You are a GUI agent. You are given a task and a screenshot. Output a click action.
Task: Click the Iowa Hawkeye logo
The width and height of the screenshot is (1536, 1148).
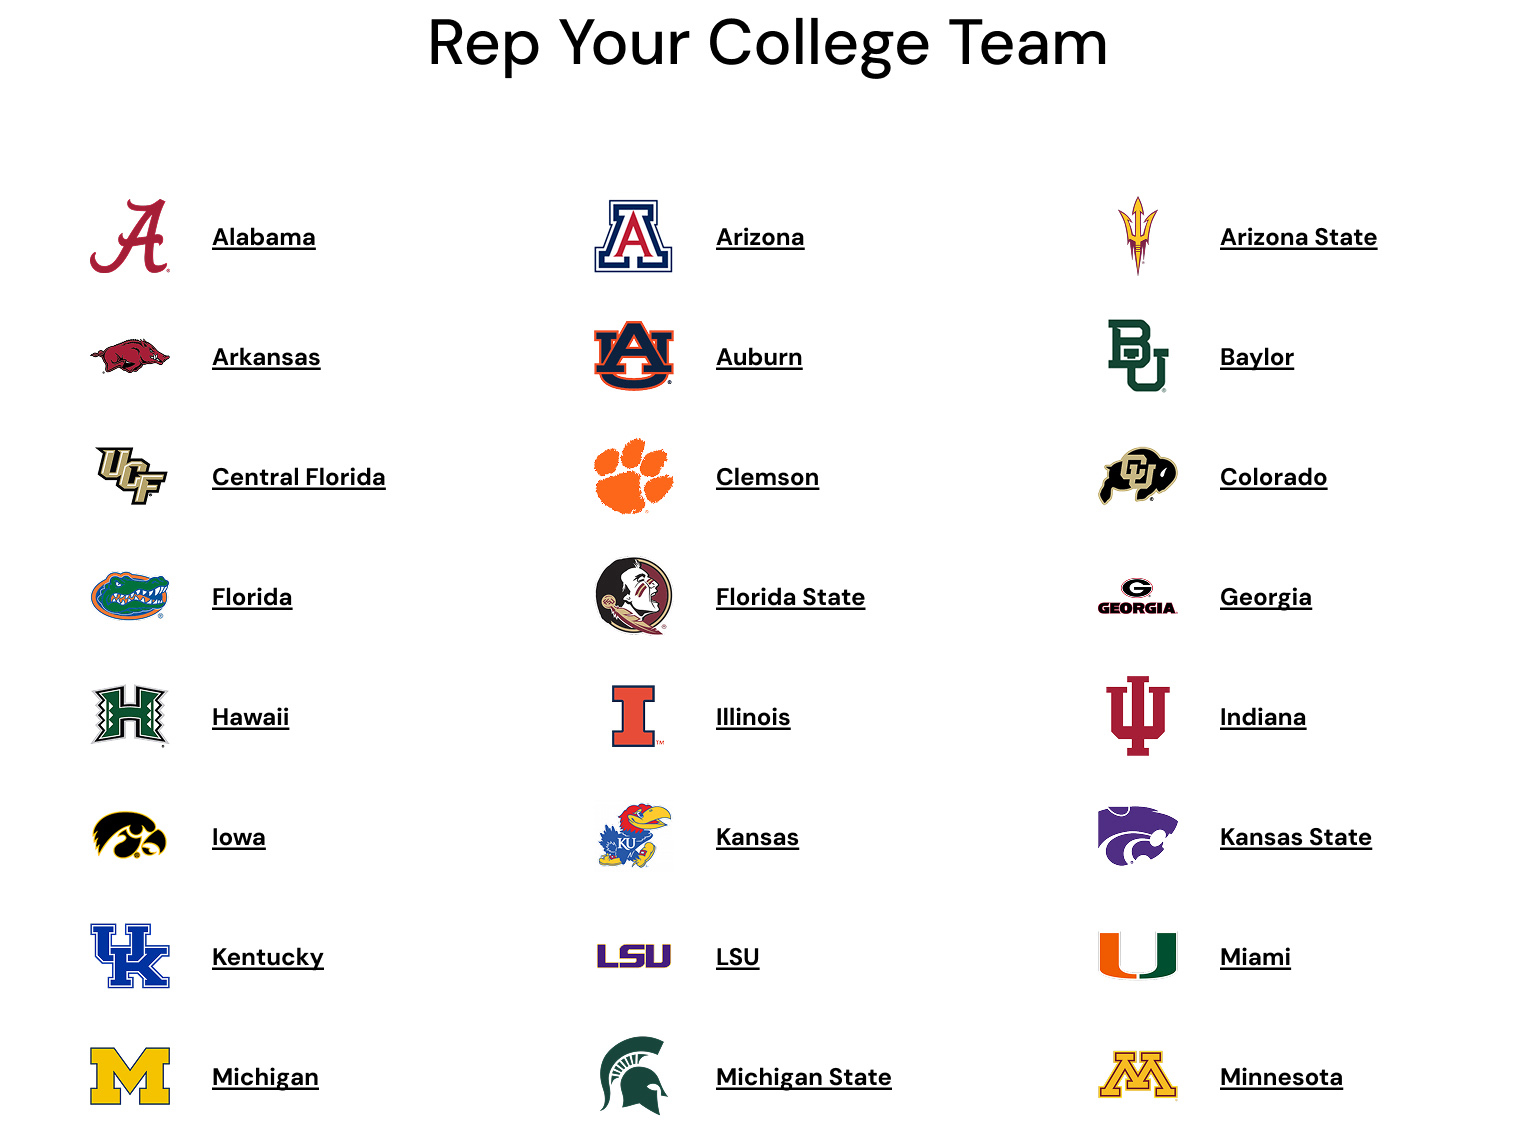point(131,837)
